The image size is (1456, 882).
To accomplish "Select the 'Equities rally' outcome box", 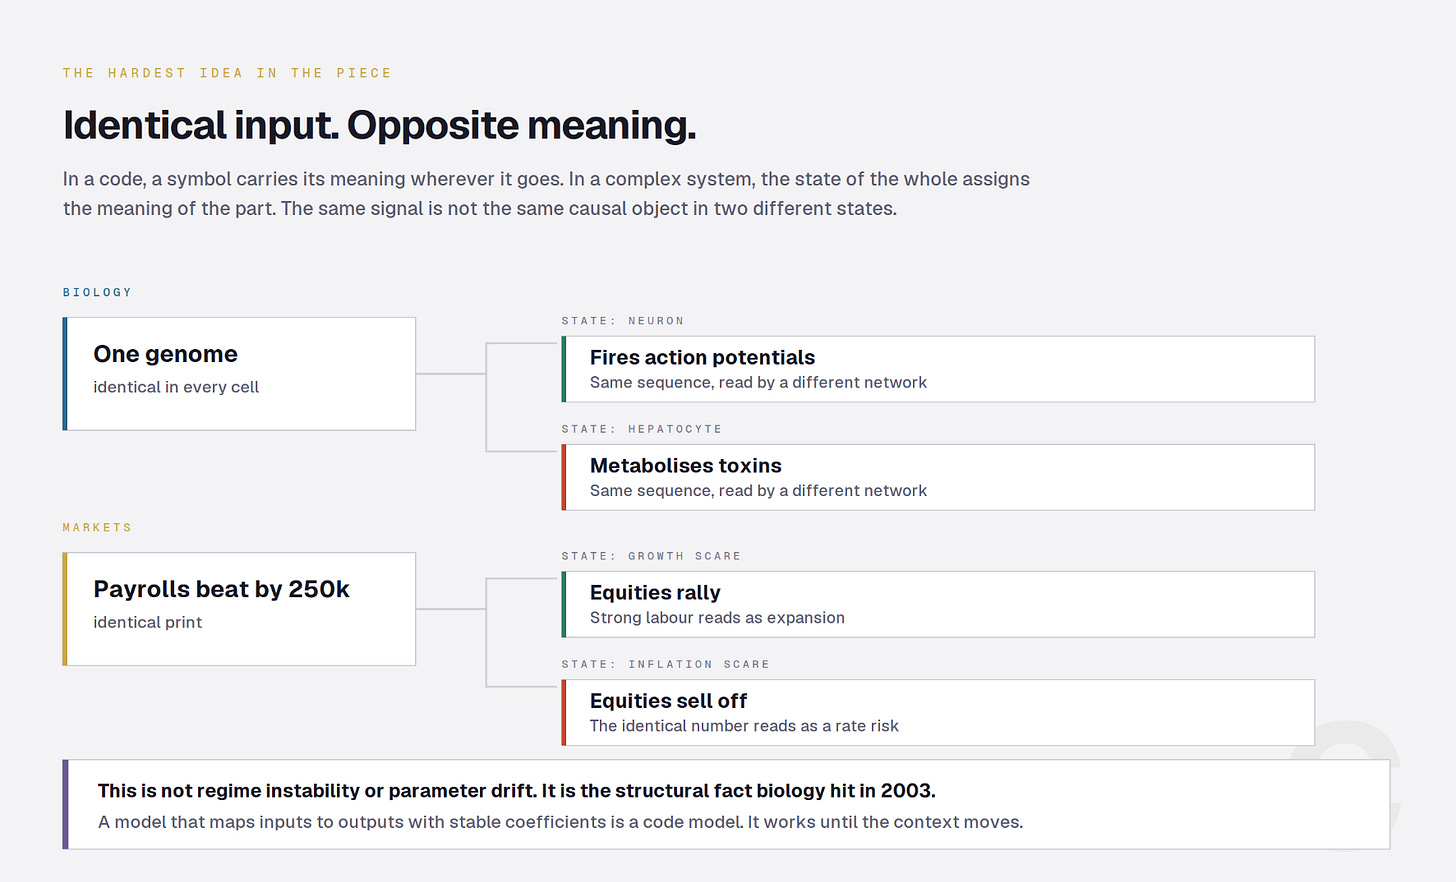I will click(938, 604).
